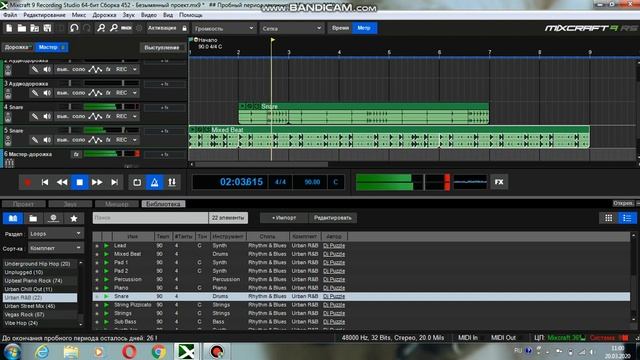Undo the last action with the curved arrow icon
This screenshot has height=360, width=640.
[73, 28]
